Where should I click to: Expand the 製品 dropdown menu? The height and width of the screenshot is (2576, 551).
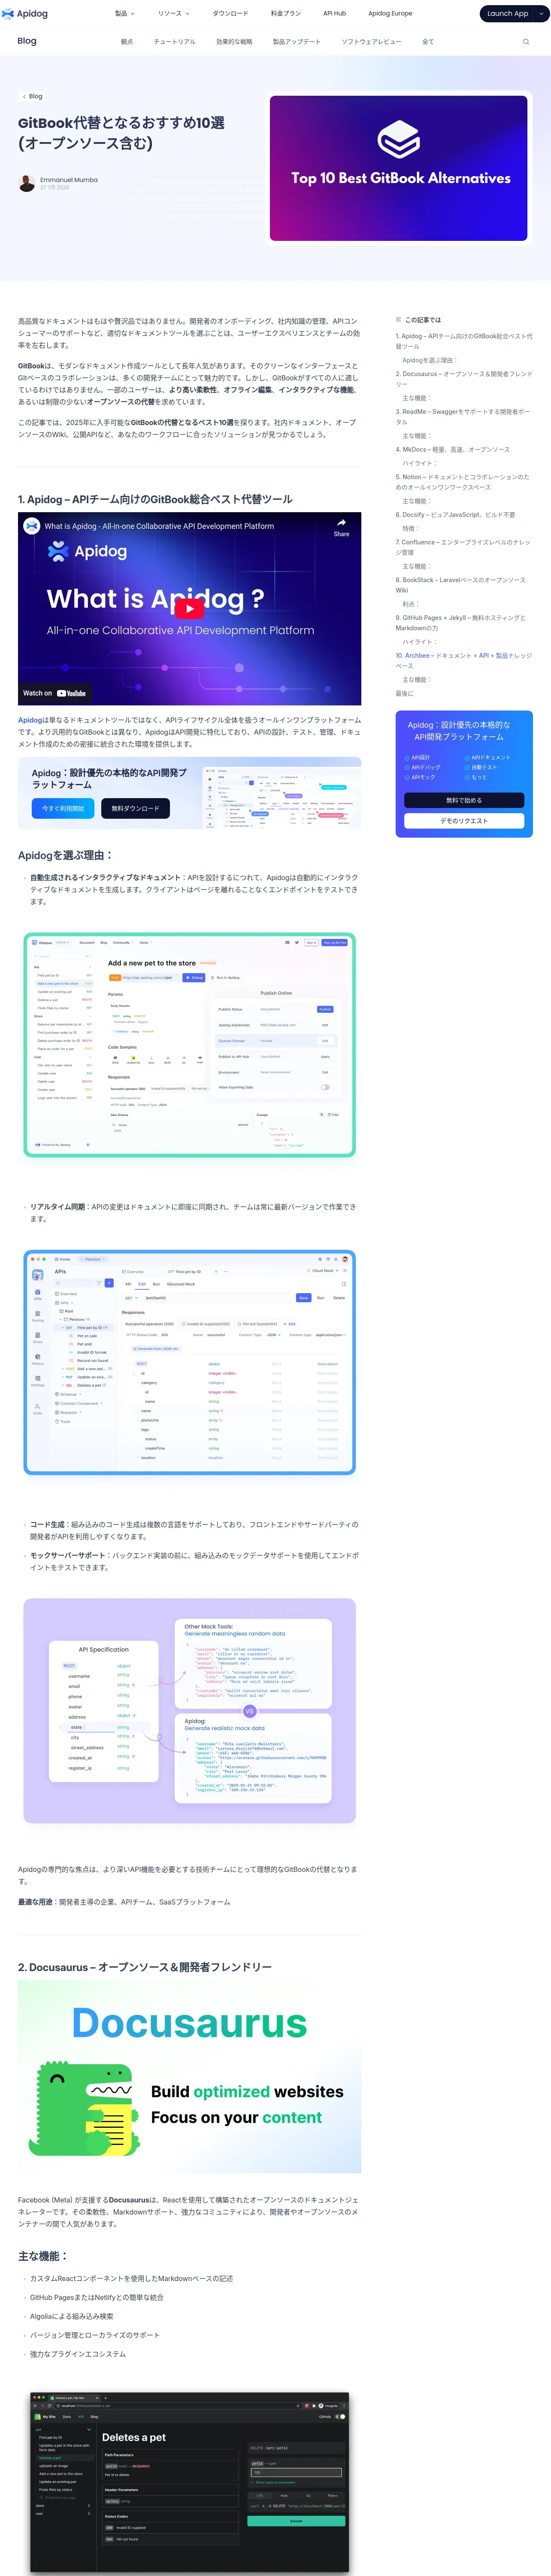click(x=124, y=14)
